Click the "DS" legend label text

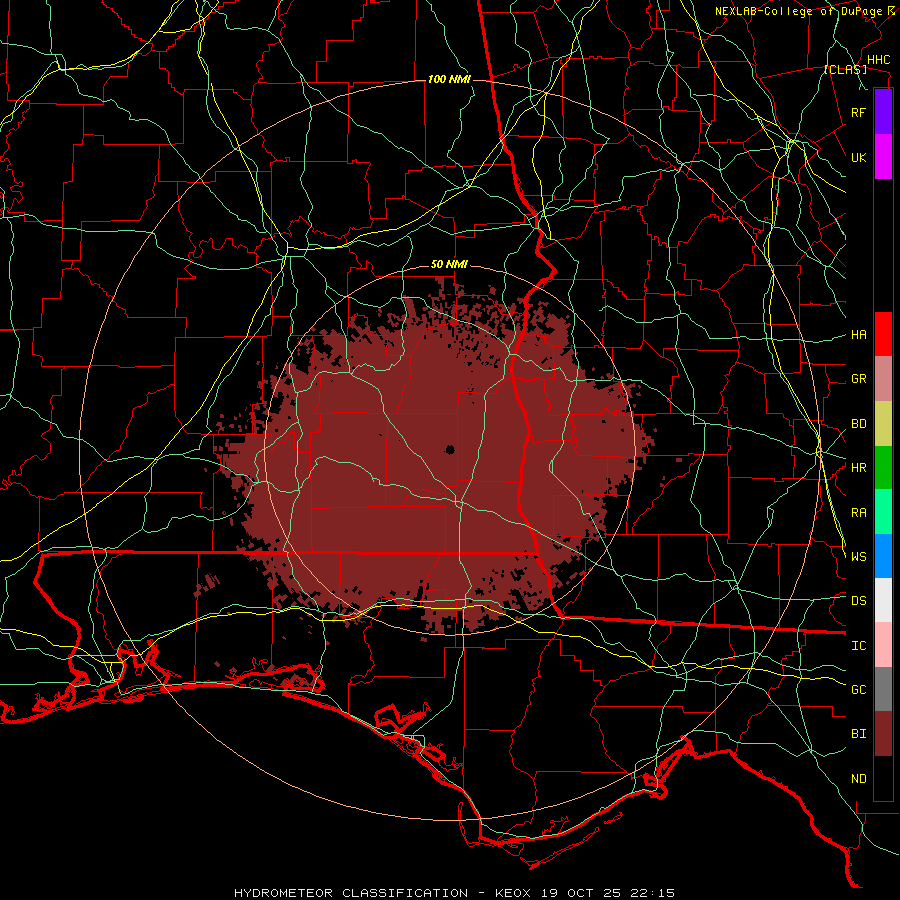click(x=858, y=601)
